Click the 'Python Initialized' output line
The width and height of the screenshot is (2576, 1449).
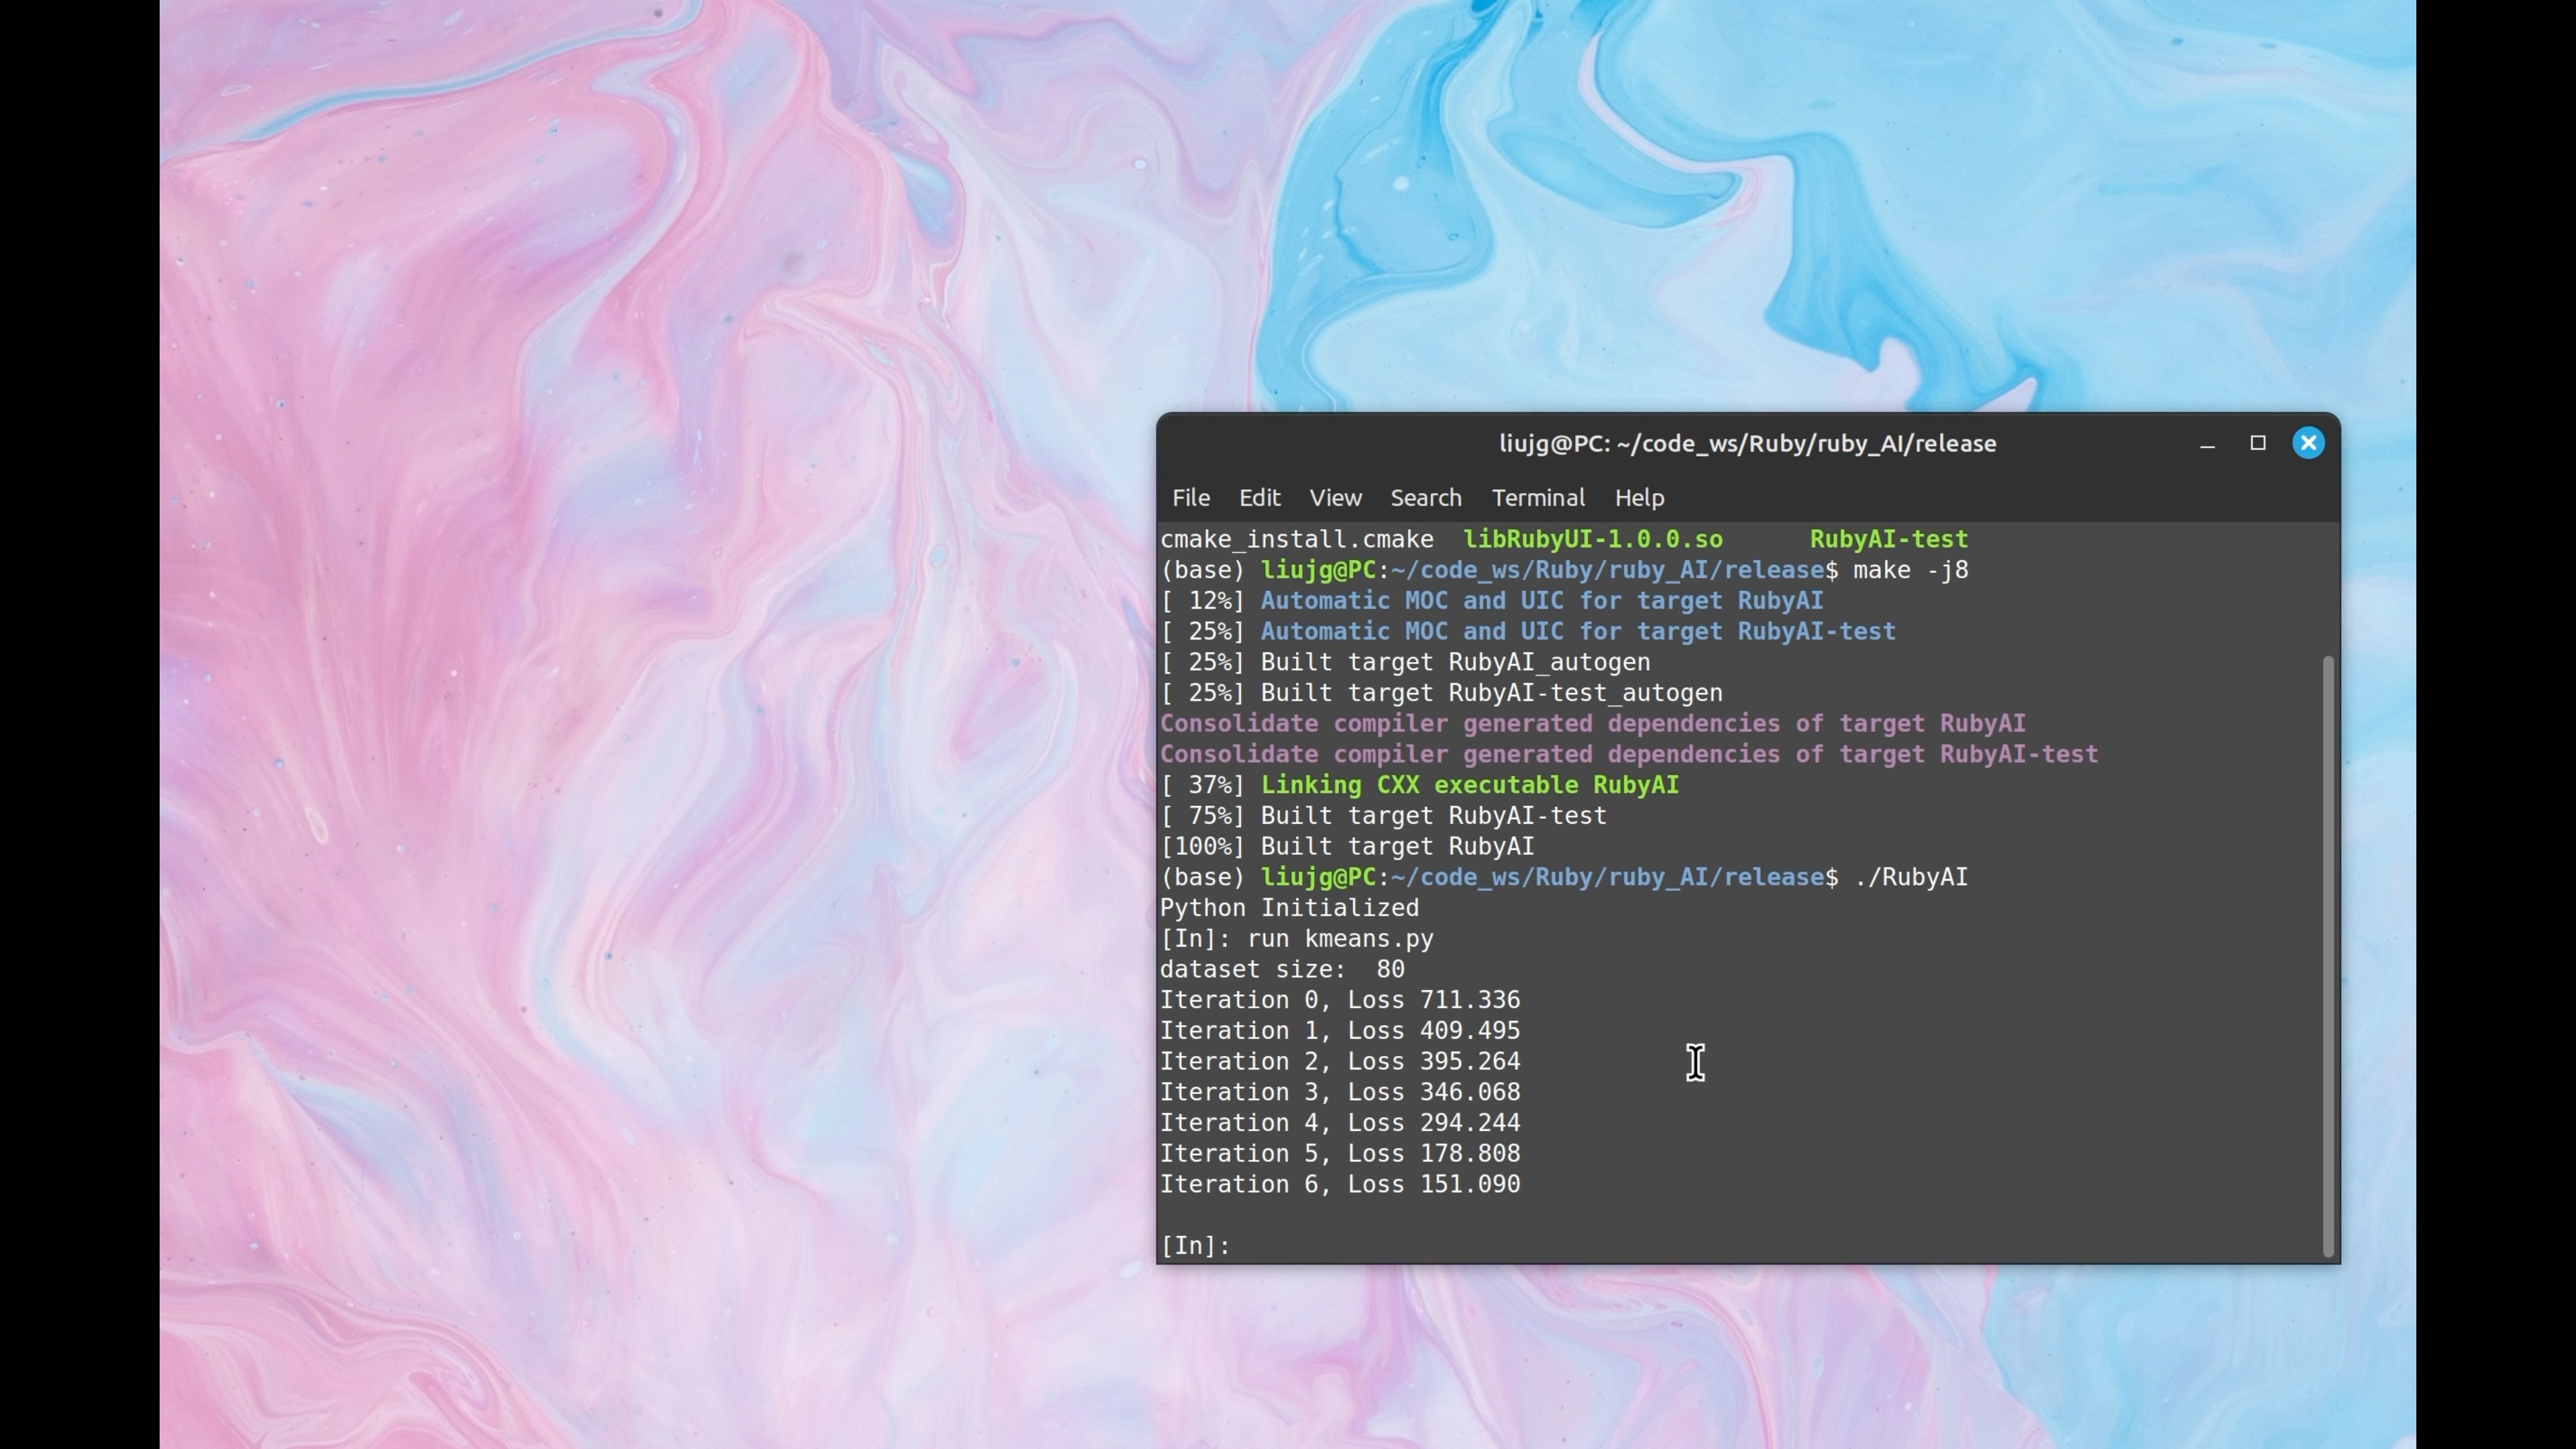point(1288,908)
